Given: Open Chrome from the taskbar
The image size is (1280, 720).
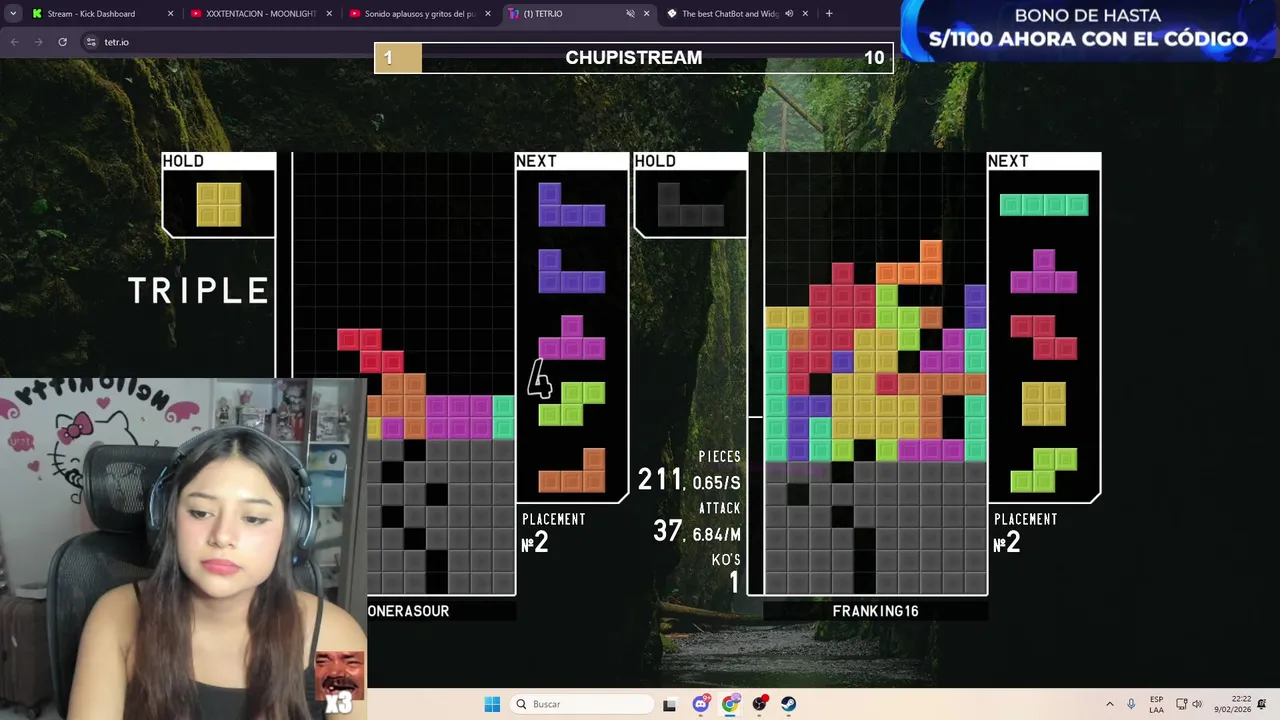Looking at the screenshot, I should pos(730,704).
